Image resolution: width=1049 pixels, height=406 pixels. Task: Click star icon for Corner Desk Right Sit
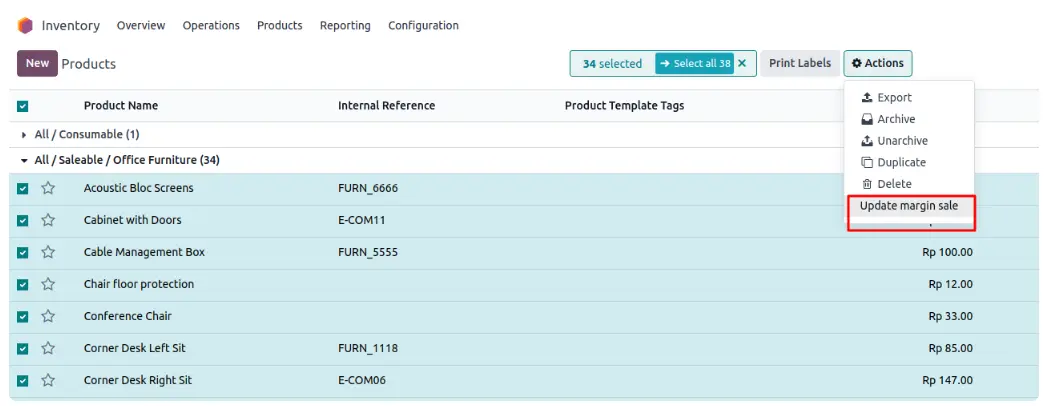tap(48, 380)
